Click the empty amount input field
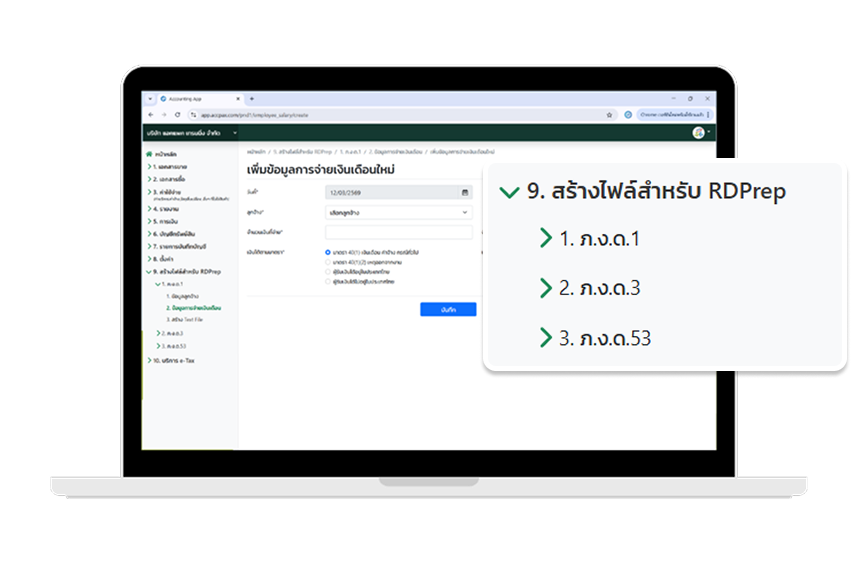The width and height of the screenshot is (858, 571). (x=398, y=232)
